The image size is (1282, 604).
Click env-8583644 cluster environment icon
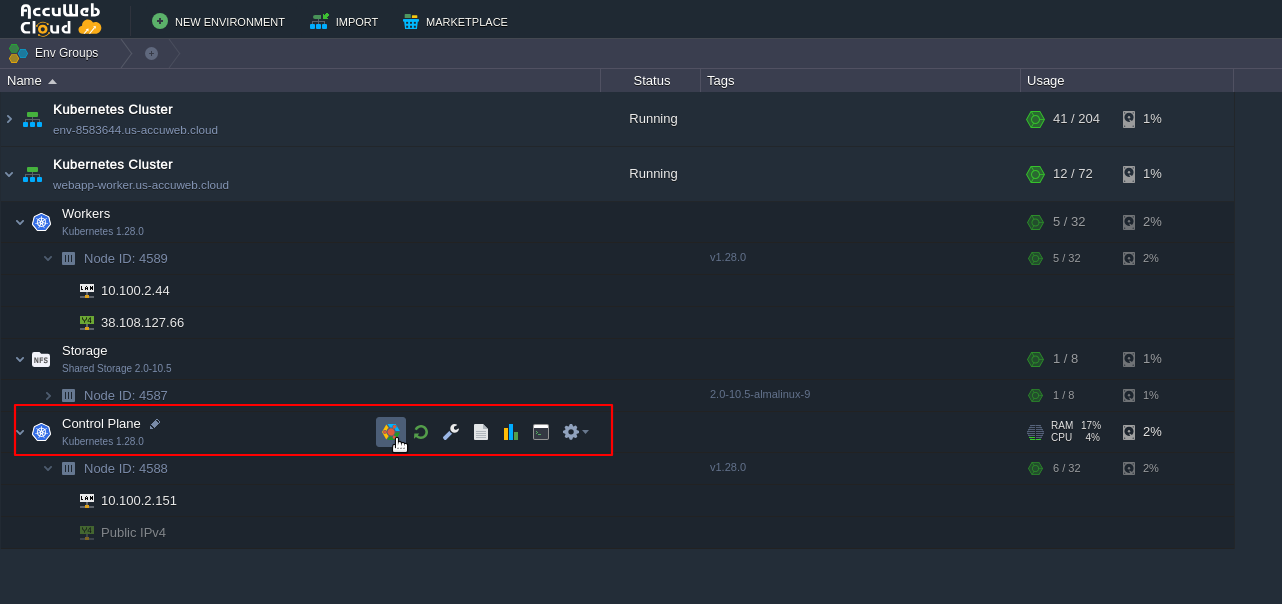(x=33, y=119)
